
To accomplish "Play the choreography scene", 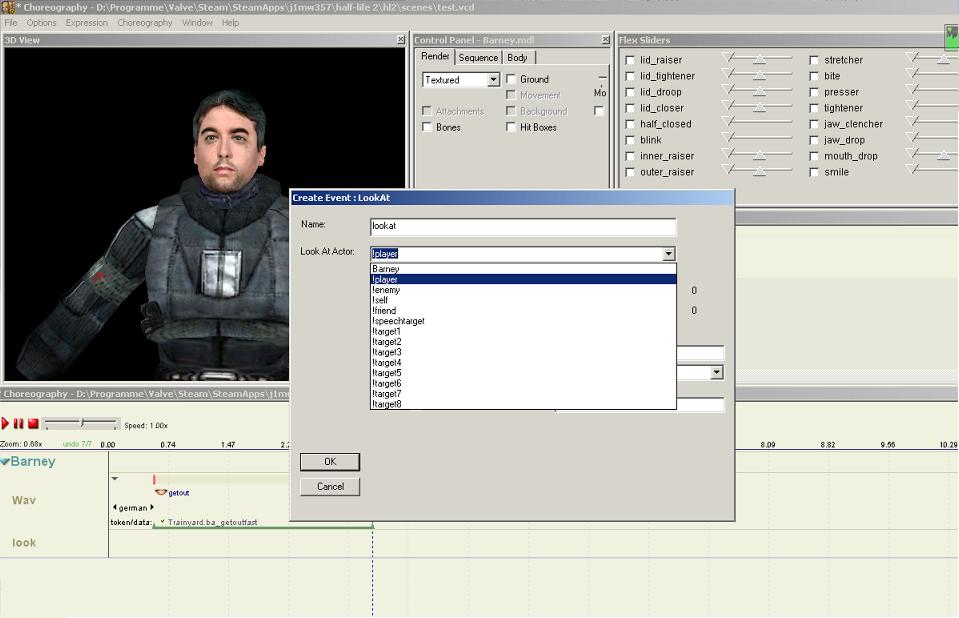I will (x=6, y=423).
